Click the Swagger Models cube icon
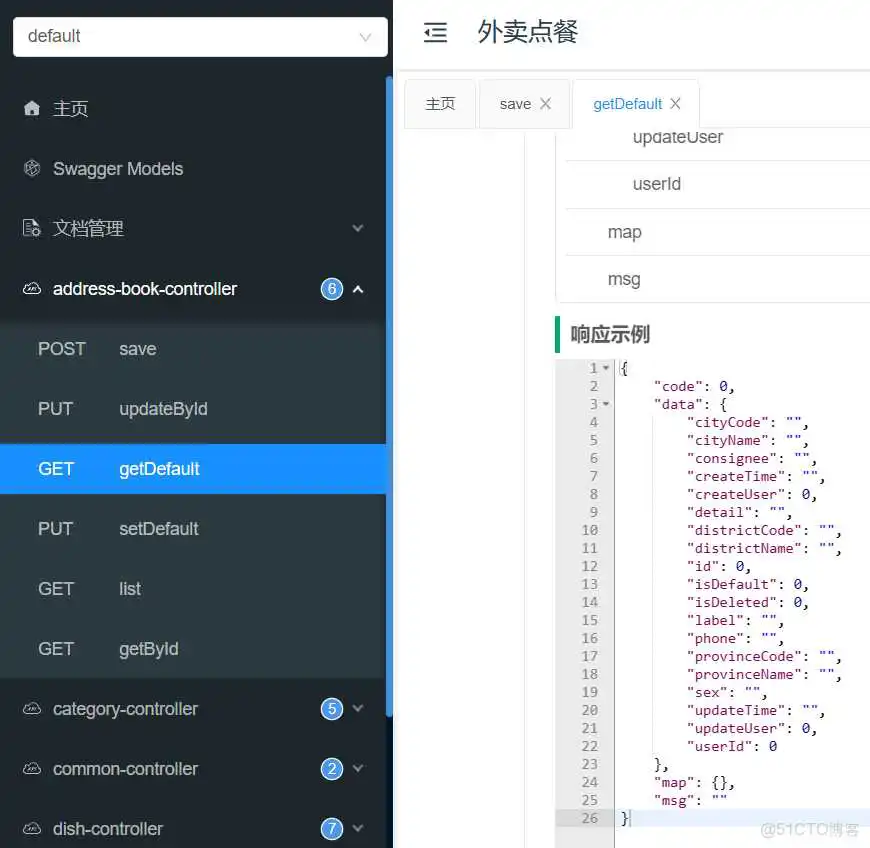 [x=32, y=168]
